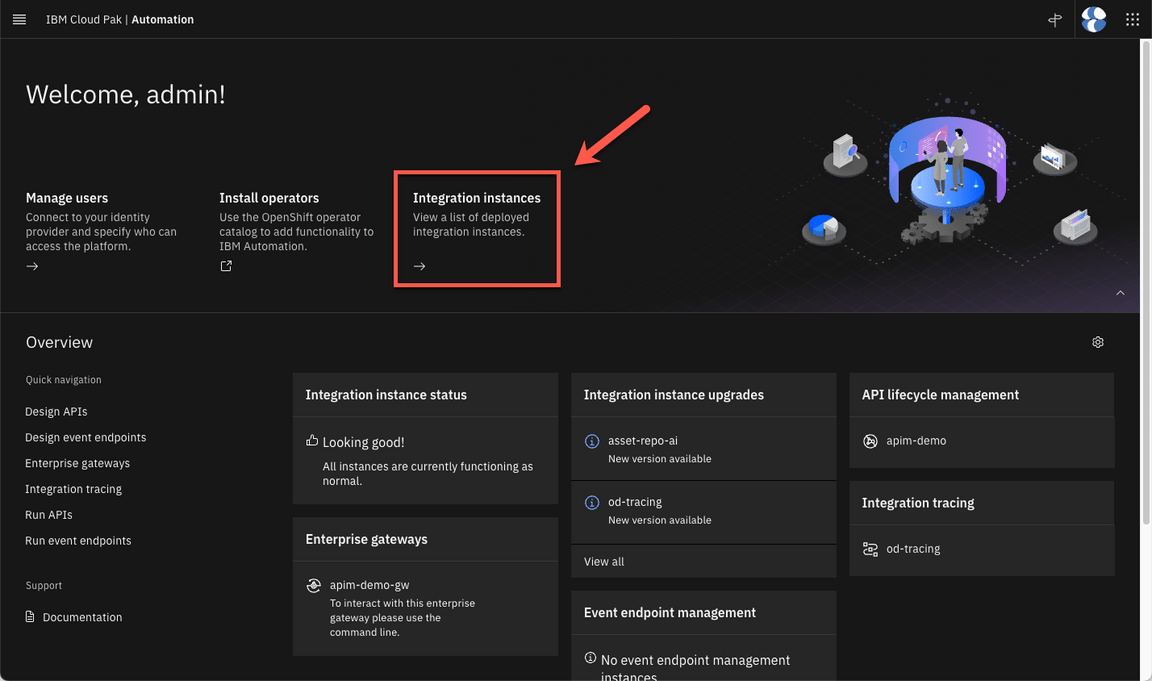Viewport: 1152px width, 681px height.
Task: Select the od-tracing upgrade notification
Action: coord(635,502)
